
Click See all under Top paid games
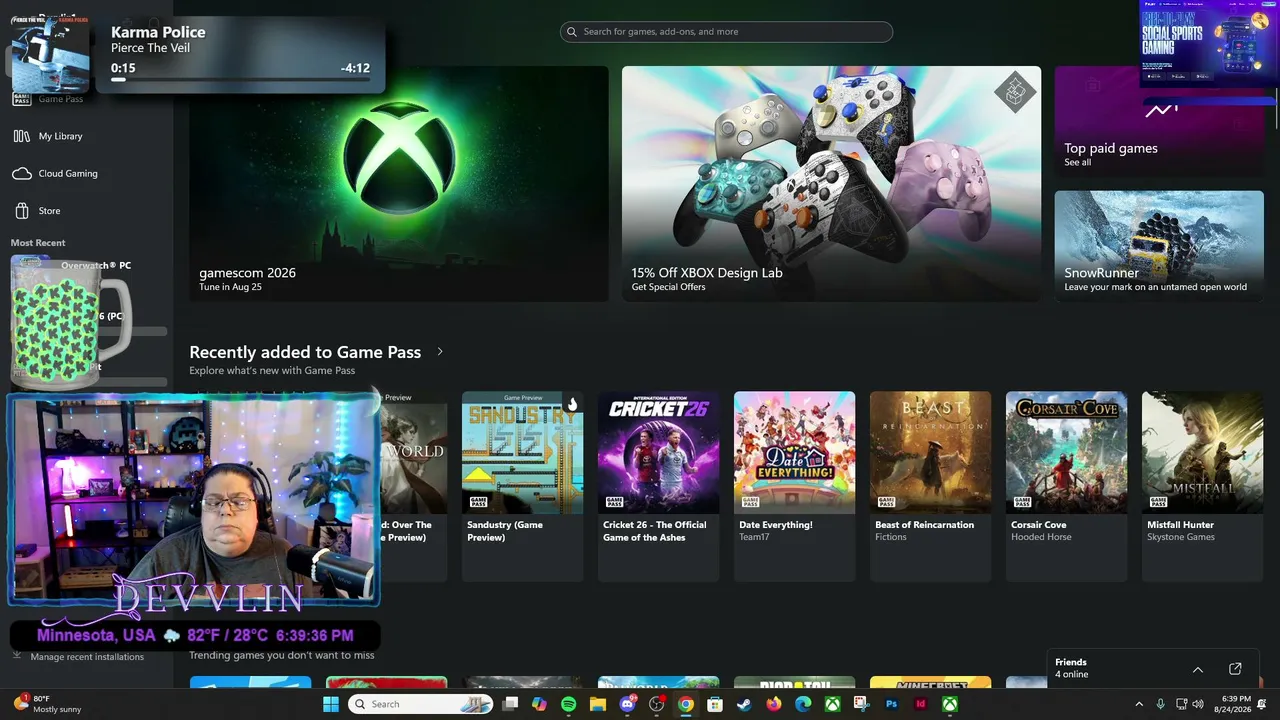tap(1078, 162)
